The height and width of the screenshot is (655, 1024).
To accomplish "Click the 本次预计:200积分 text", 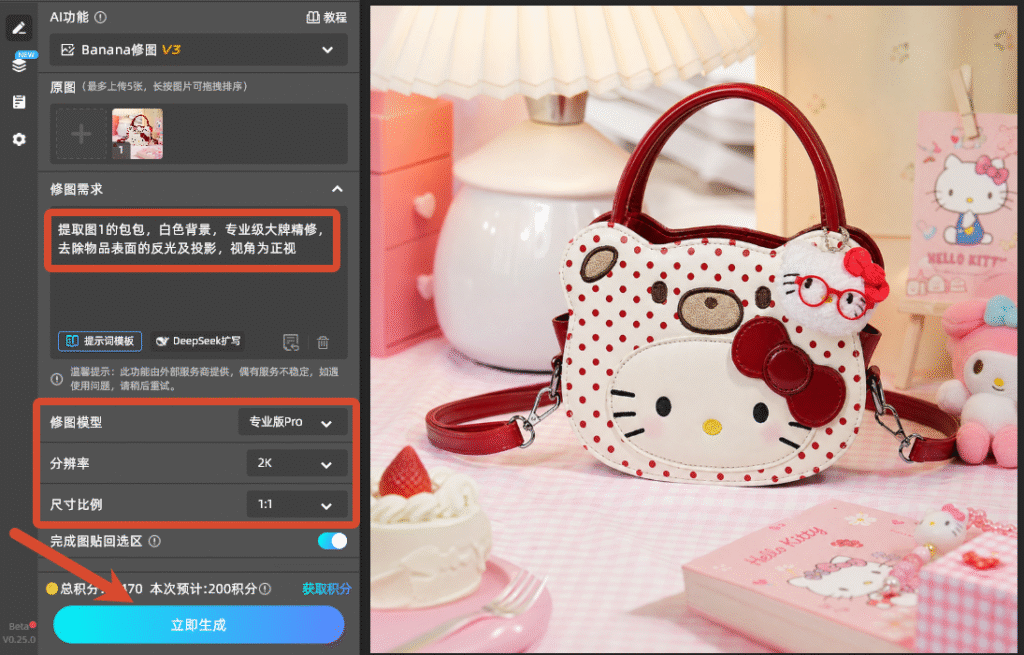I will [204, 589].
